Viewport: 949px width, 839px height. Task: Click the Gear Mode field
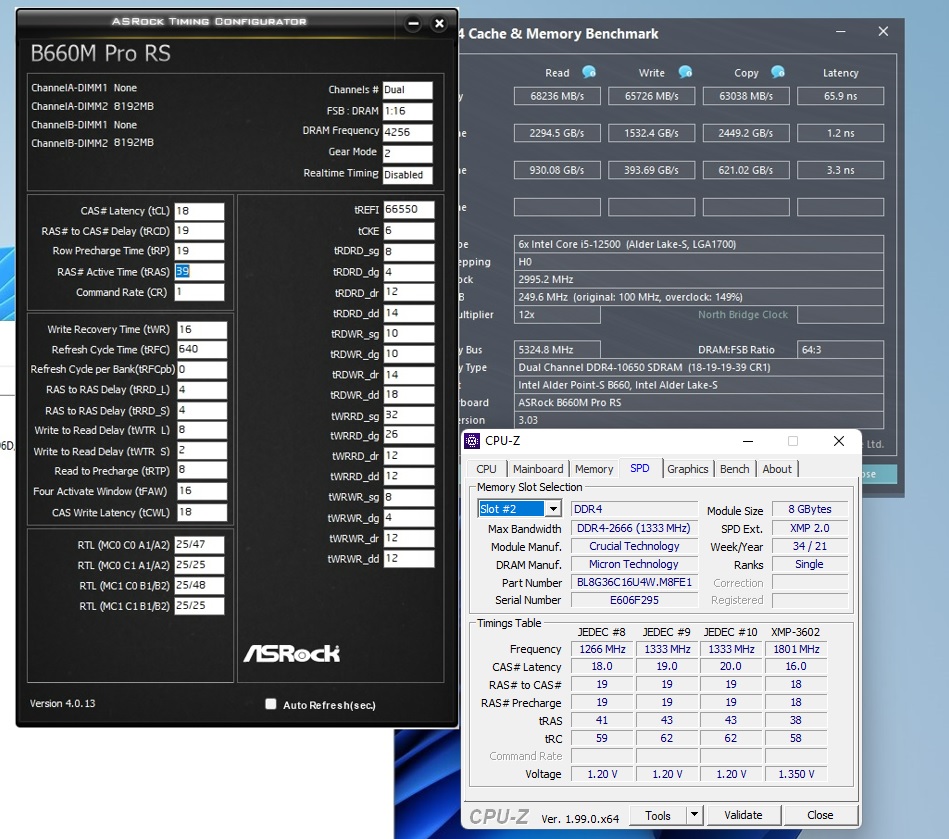point(408,153)
